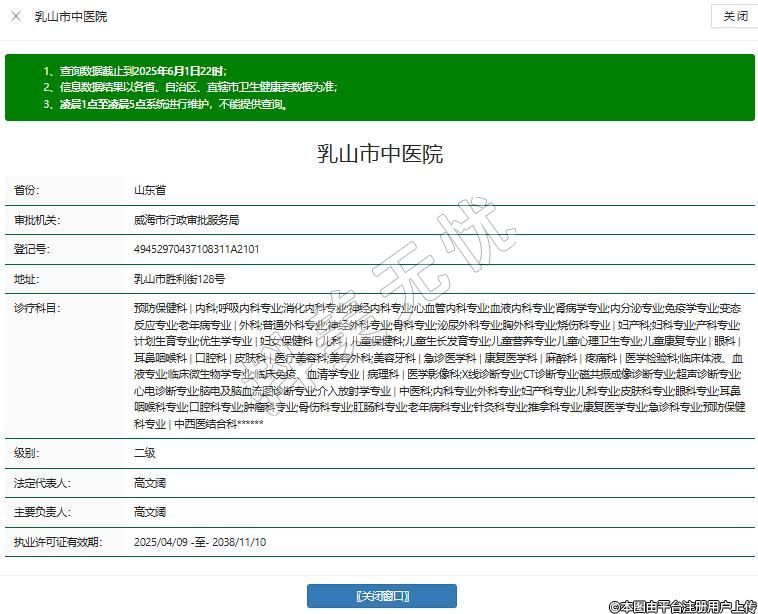Select the 诊疗科目 row label
This screenshot has height=614, width=758.
[x=36, y=308]
